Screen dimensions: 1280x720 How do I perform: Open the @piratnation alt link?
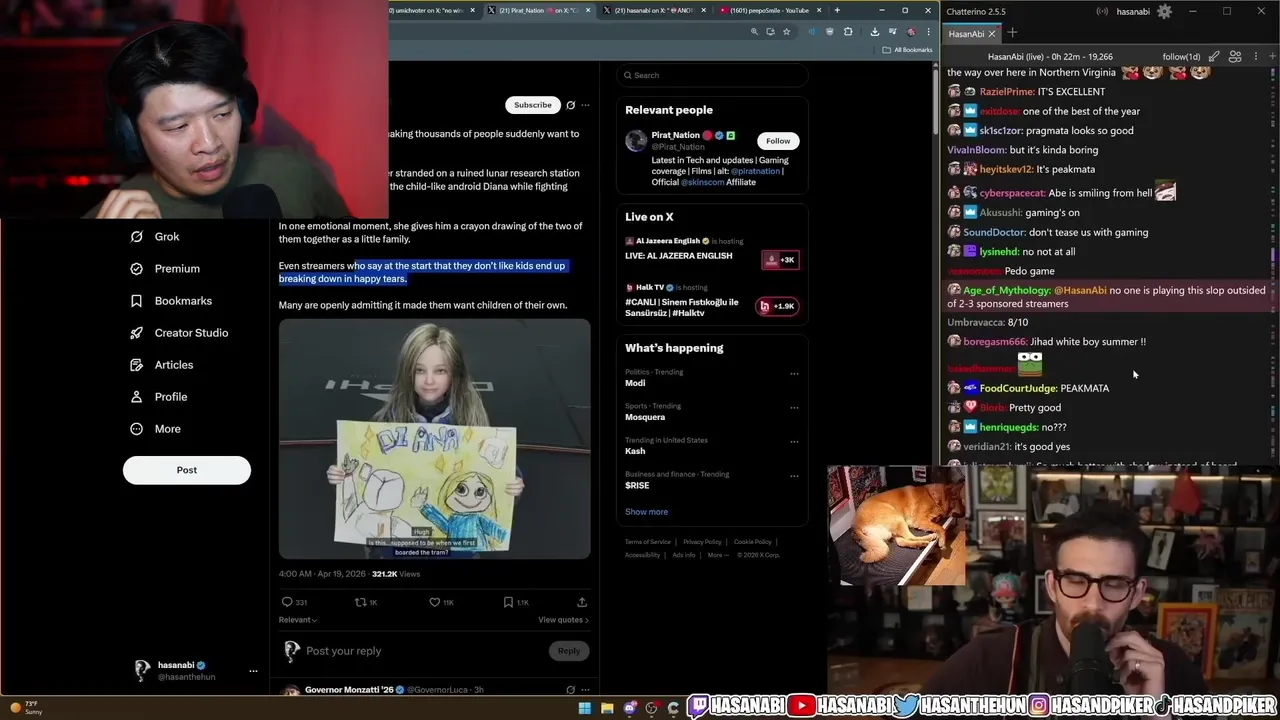755,171
